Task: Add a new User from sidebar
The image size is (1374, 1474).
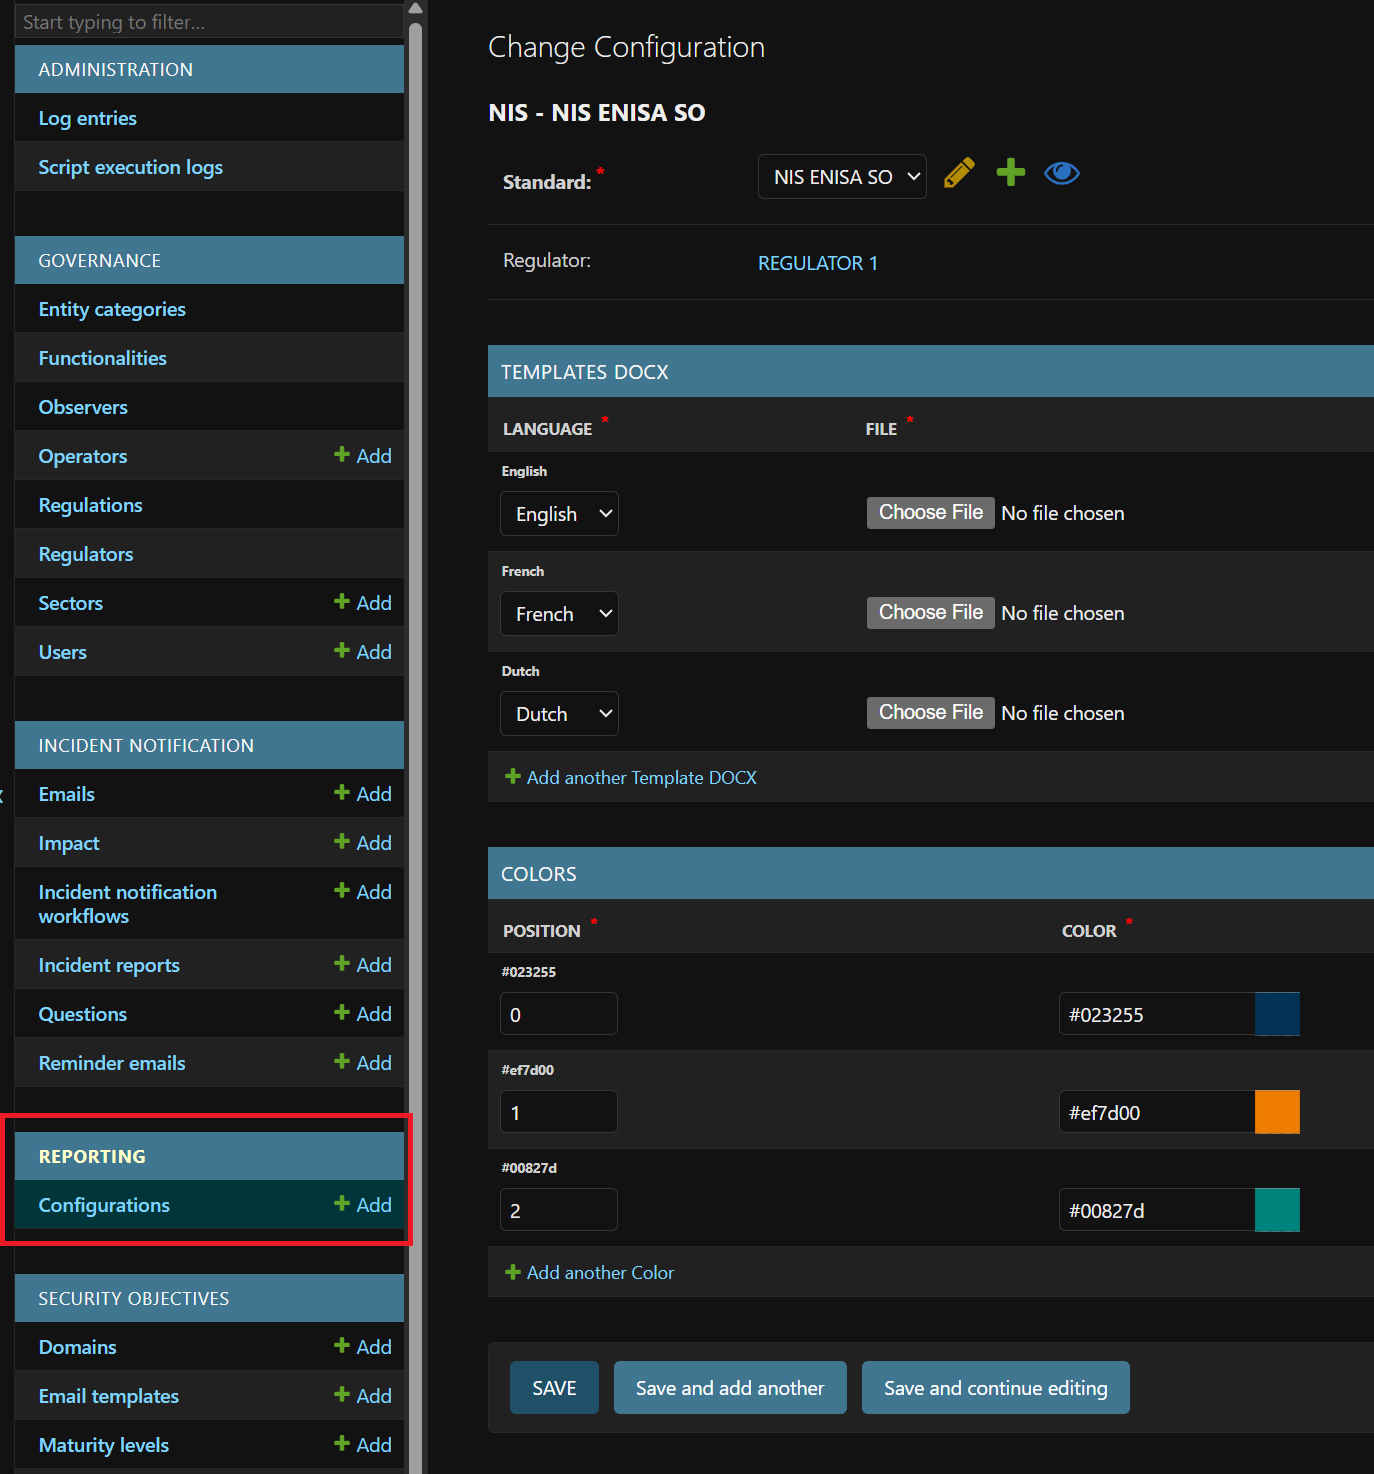Action: click(363, 652)
